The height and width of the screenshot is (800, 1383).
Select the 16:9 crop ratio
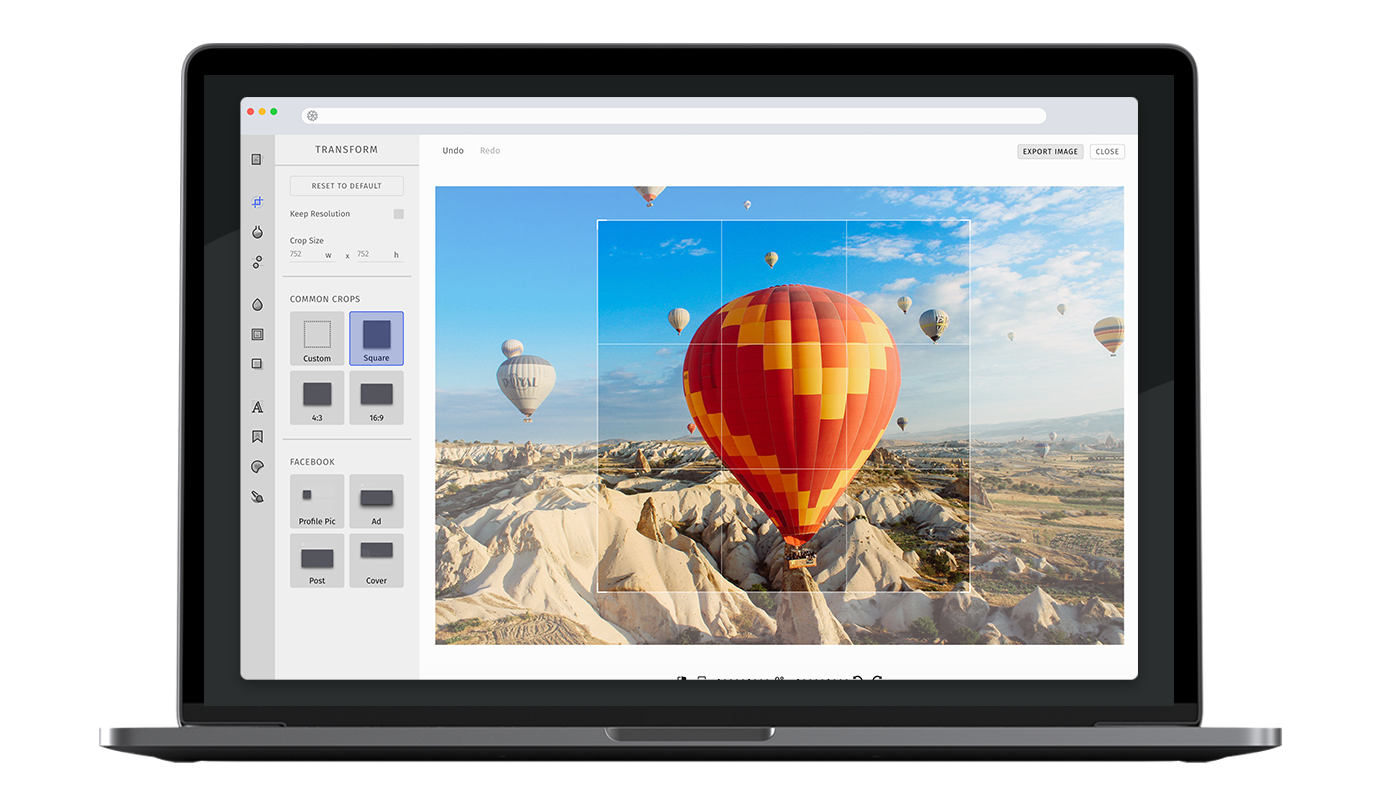click(376, 398)
